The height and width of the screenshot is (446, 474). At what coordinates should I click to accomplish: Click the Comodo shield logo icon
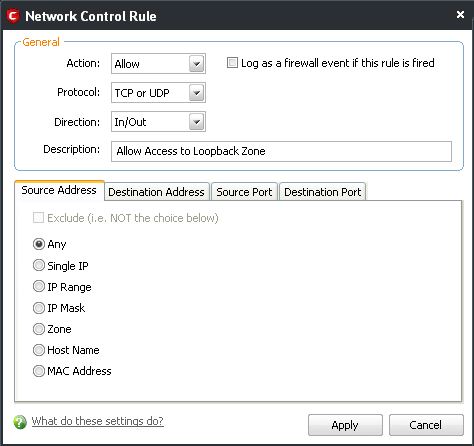(13, 16)
